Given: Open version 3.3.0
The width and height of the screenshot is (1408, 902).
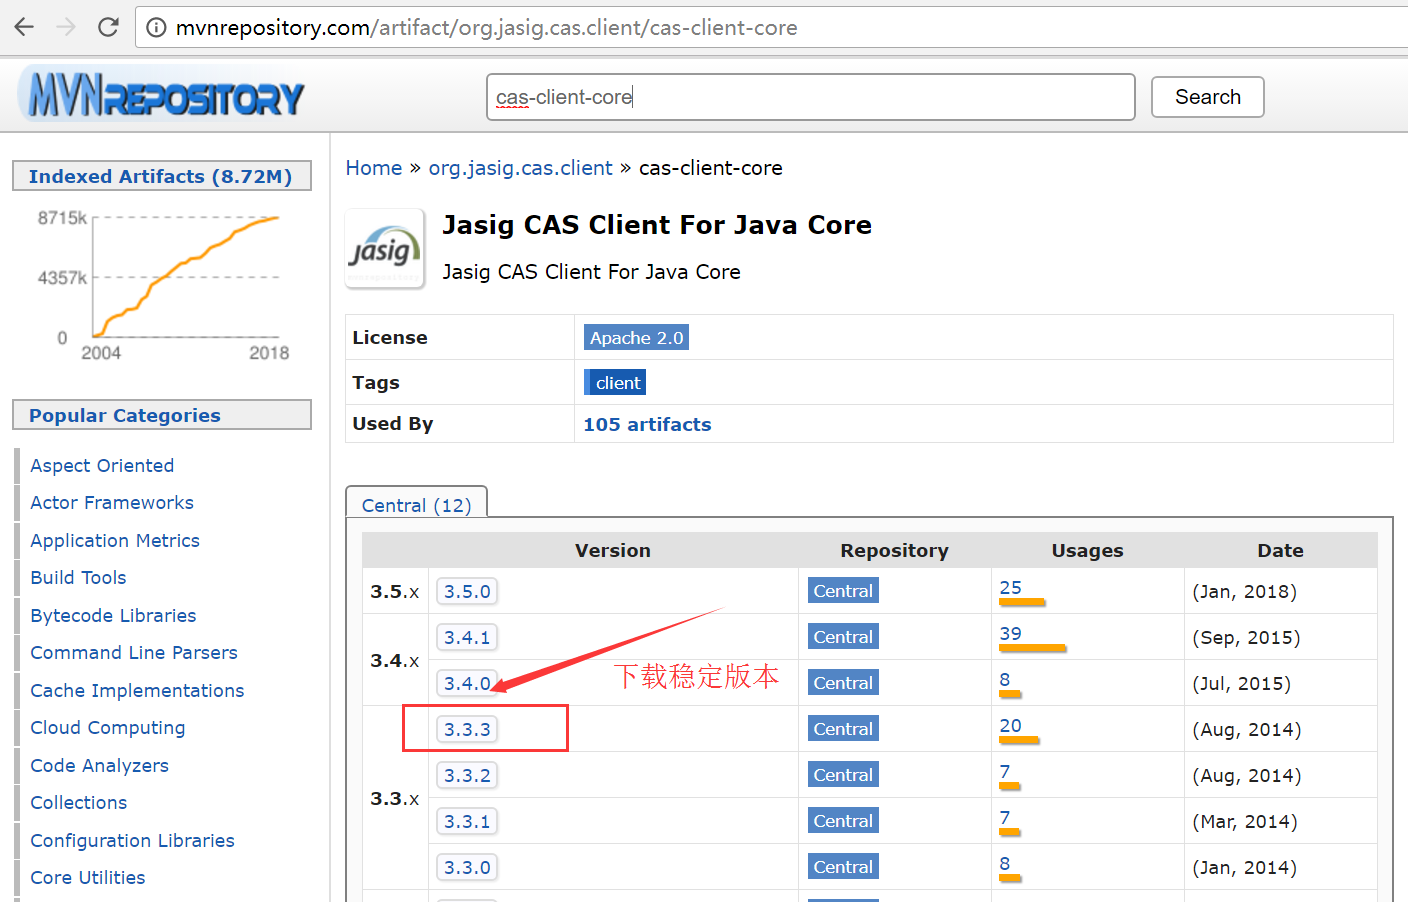Looking at the screenshot, I should 467,867.
